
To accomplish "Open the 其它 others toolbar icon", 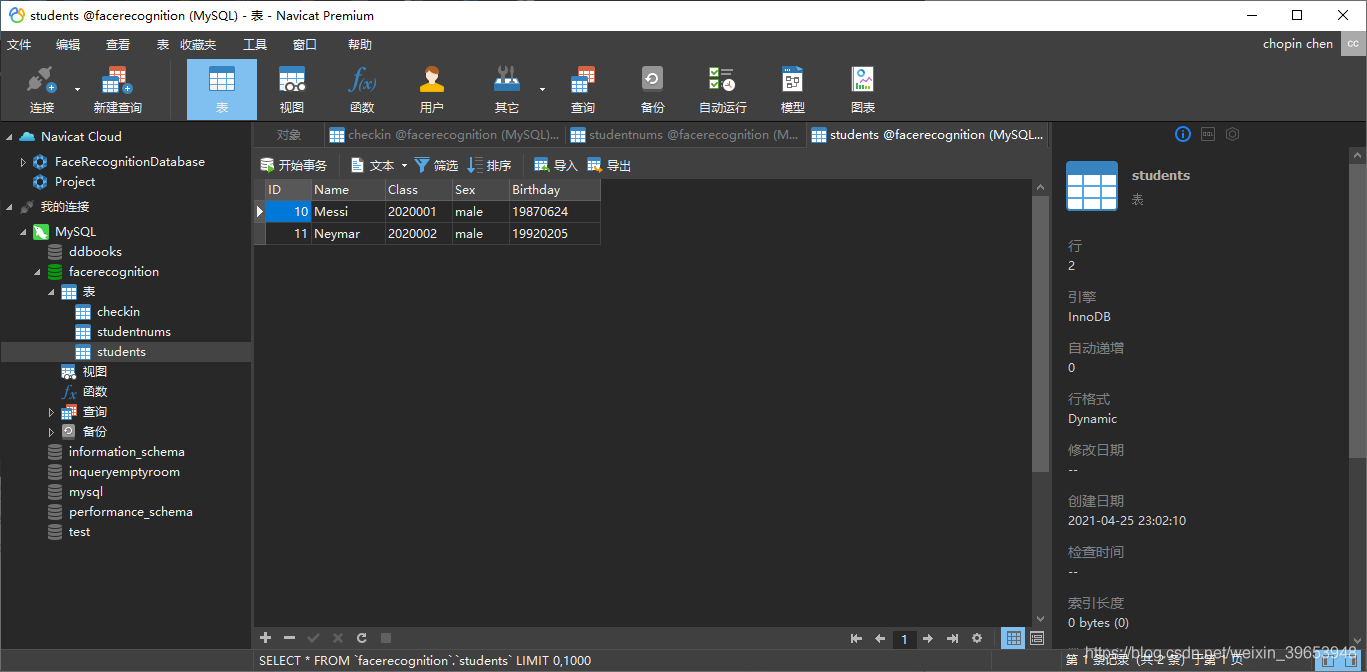I will (507, 90).
